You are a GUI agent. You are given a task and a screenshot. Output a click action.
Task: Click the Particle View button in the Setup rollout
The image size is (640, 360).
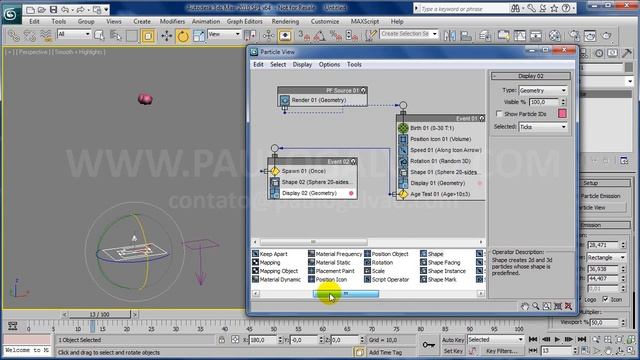pos(603,208)
